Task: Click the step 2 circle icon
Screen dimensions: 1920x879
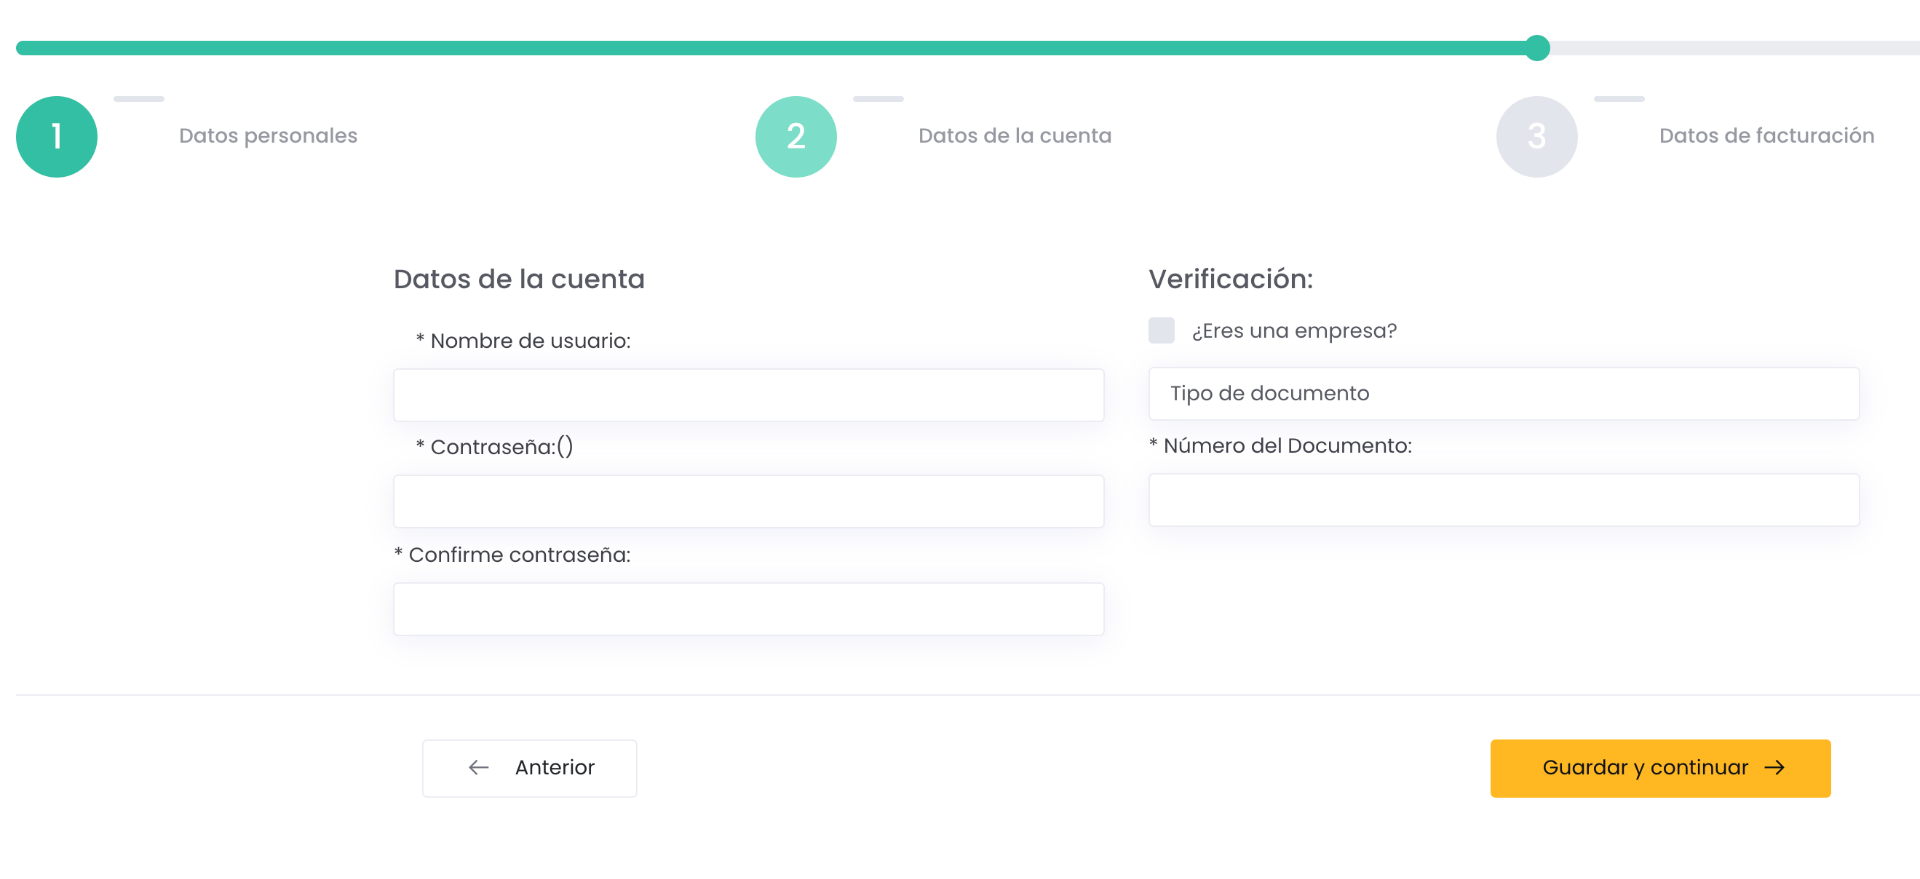Action: (x=796, y=137)
